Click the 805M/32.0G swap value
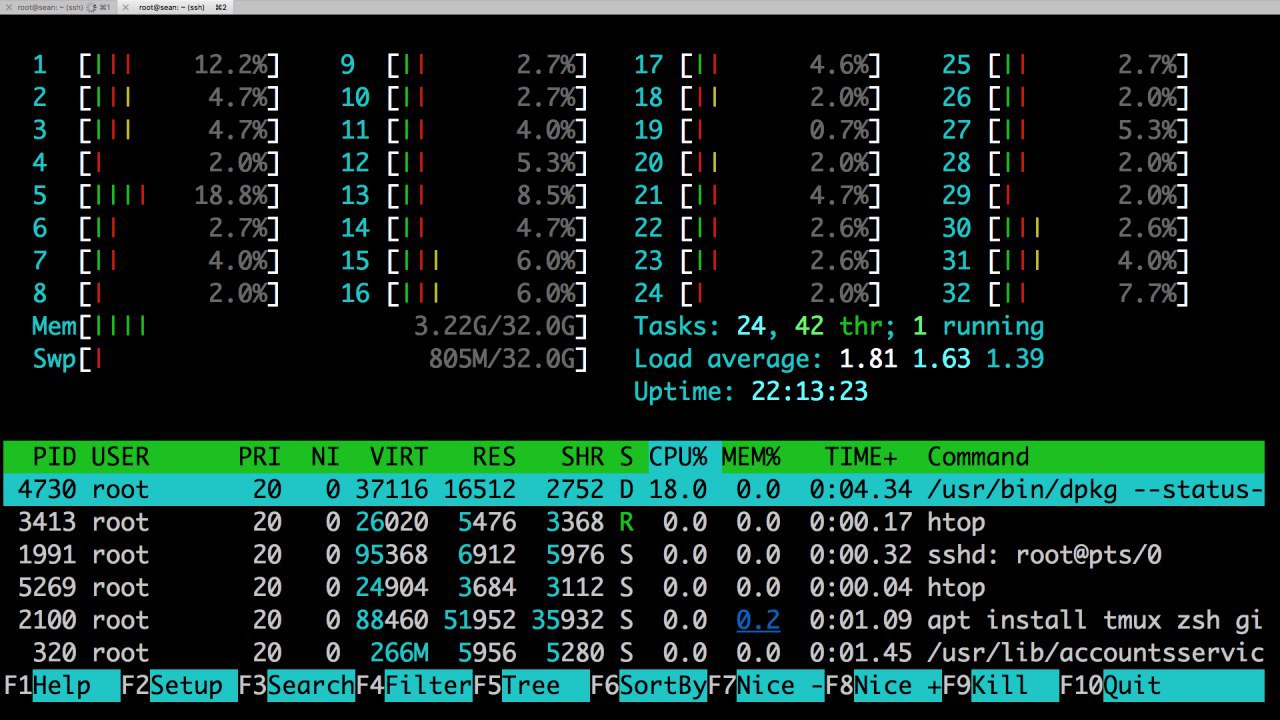The image size is (1280, 720). click(501, 359)
